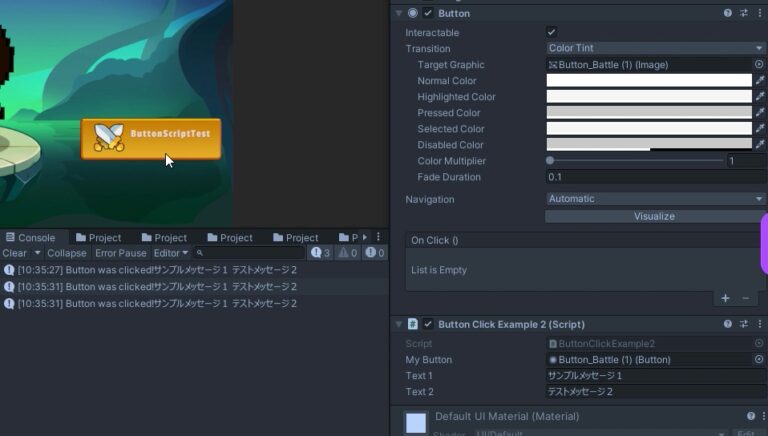Toggle error message count filter in Console
Image resolution: width=768 pixels, height=436 pixels.
click(x=375, y=253)
